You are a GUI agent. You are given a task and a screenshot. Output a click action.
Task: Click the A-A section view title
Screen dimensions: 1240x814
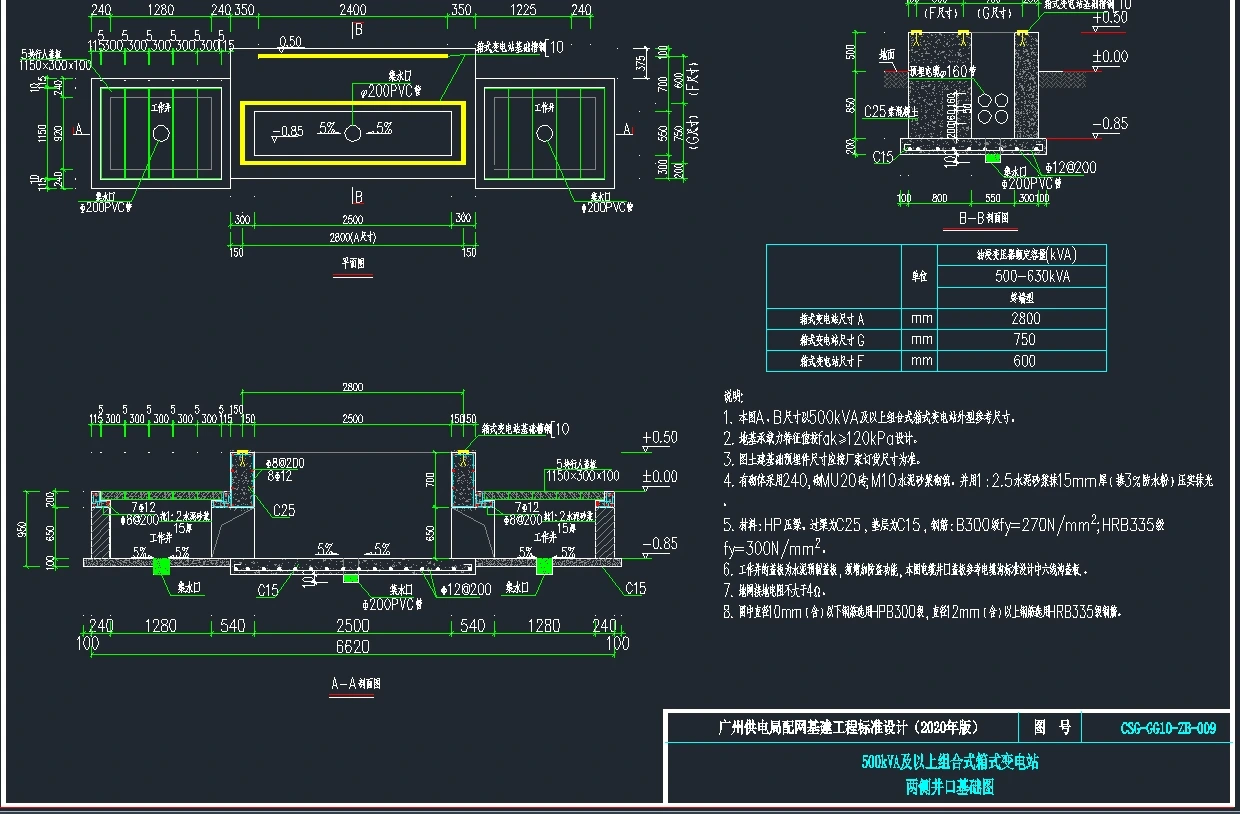[355, 684]
